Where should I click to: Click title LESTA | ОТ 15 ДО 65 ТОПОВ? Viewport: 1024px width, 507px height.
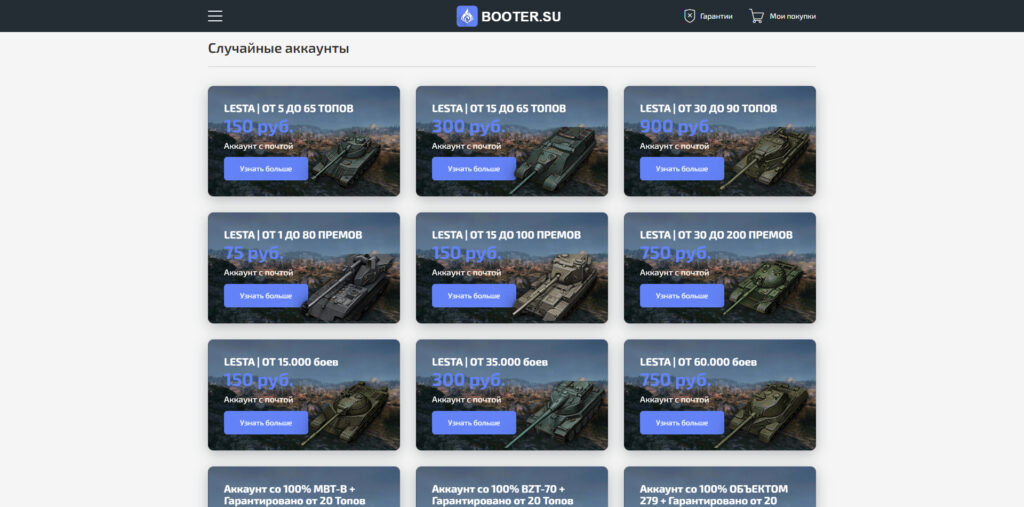(x=499, y=108)
